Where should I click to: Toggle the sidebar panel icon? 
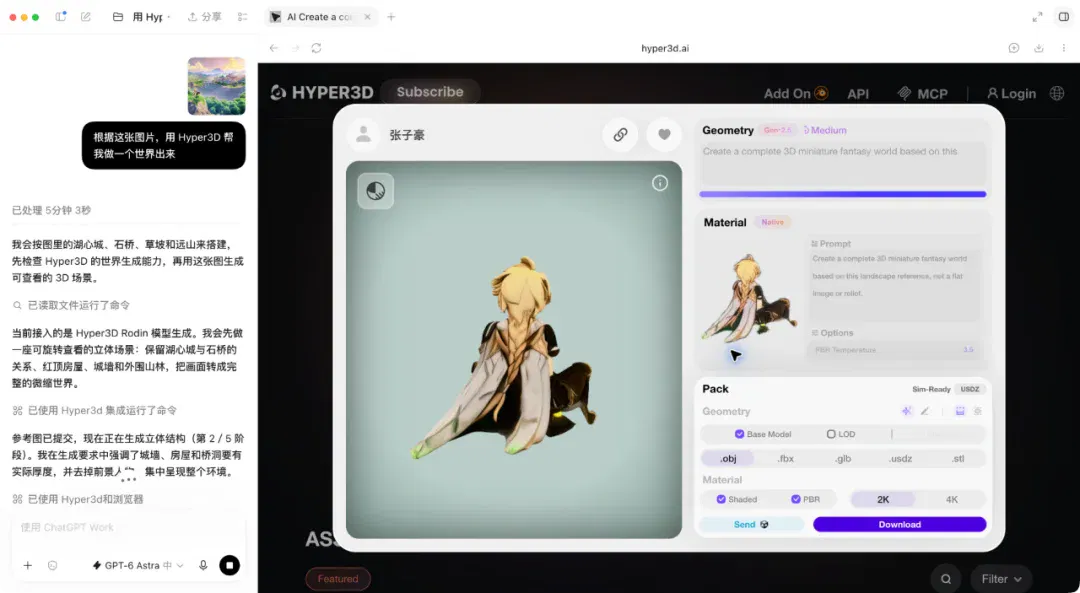tap(61, 17)
